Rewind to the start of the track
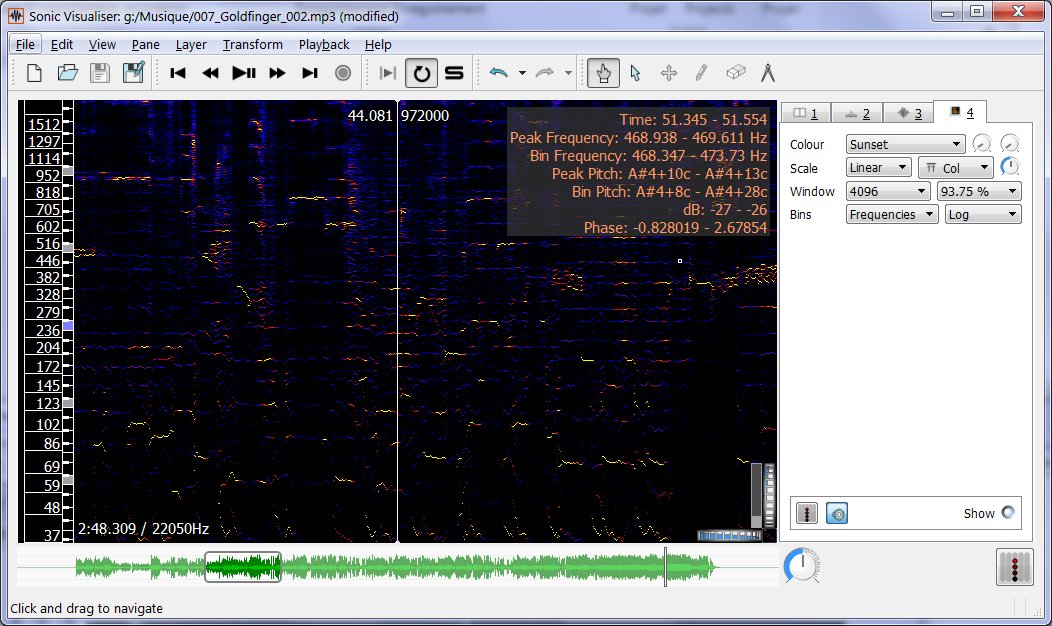 (178, 72)
